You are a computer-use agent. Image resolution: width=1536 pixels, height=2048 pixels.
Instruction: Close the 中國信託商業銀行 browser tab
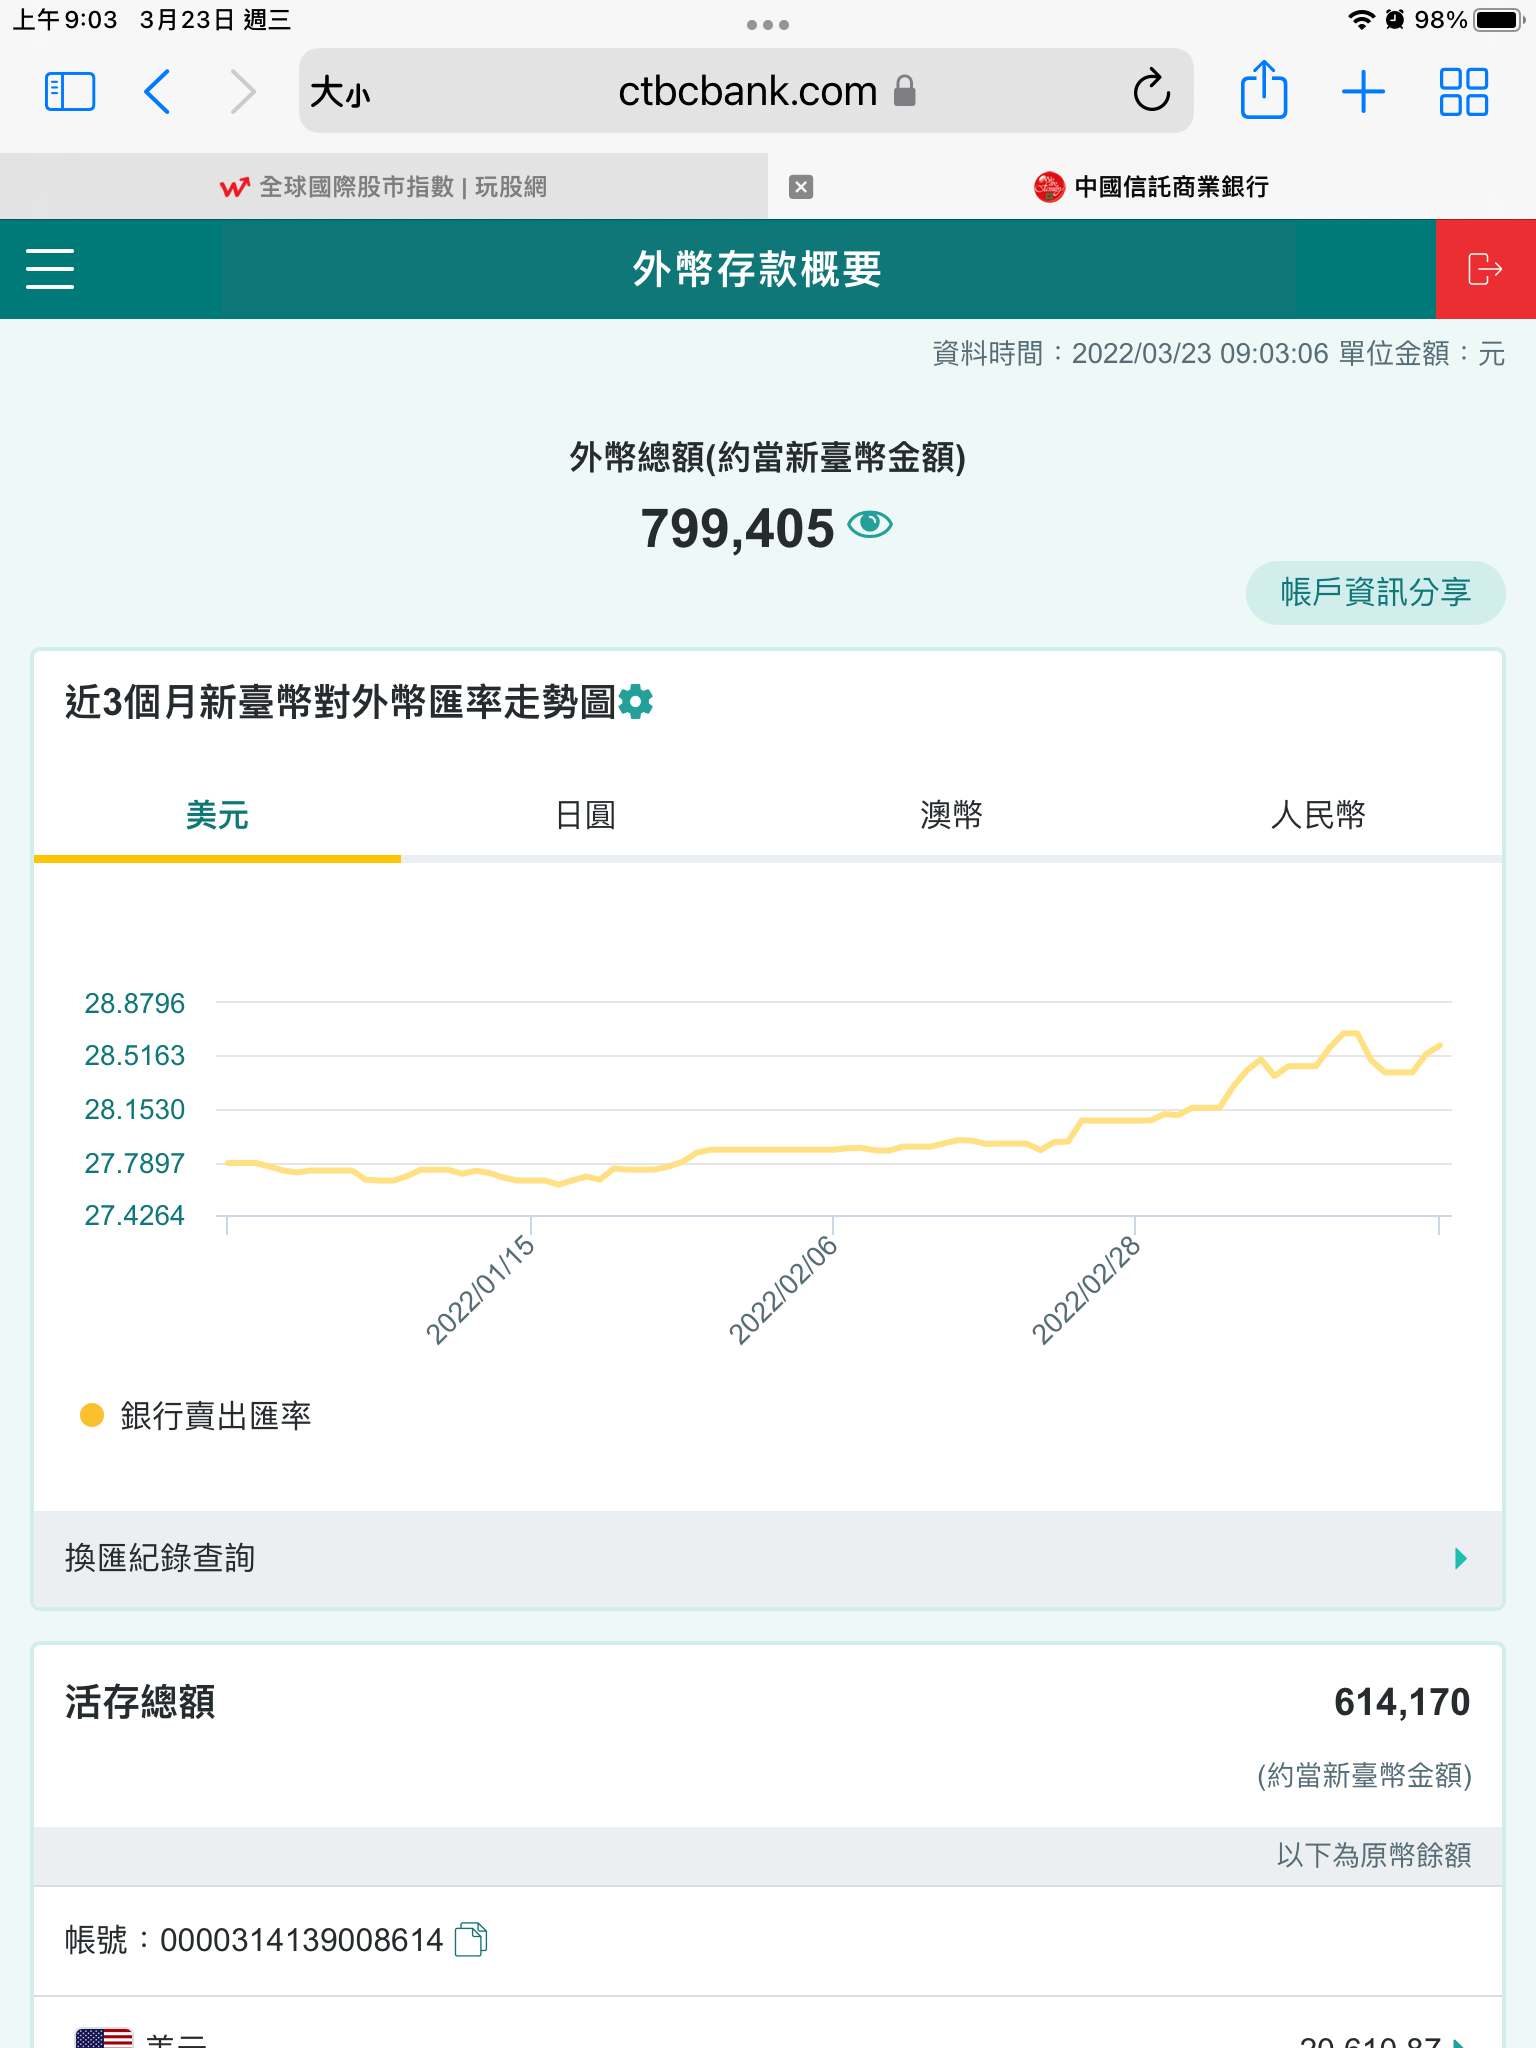click(x=801, y=187)
